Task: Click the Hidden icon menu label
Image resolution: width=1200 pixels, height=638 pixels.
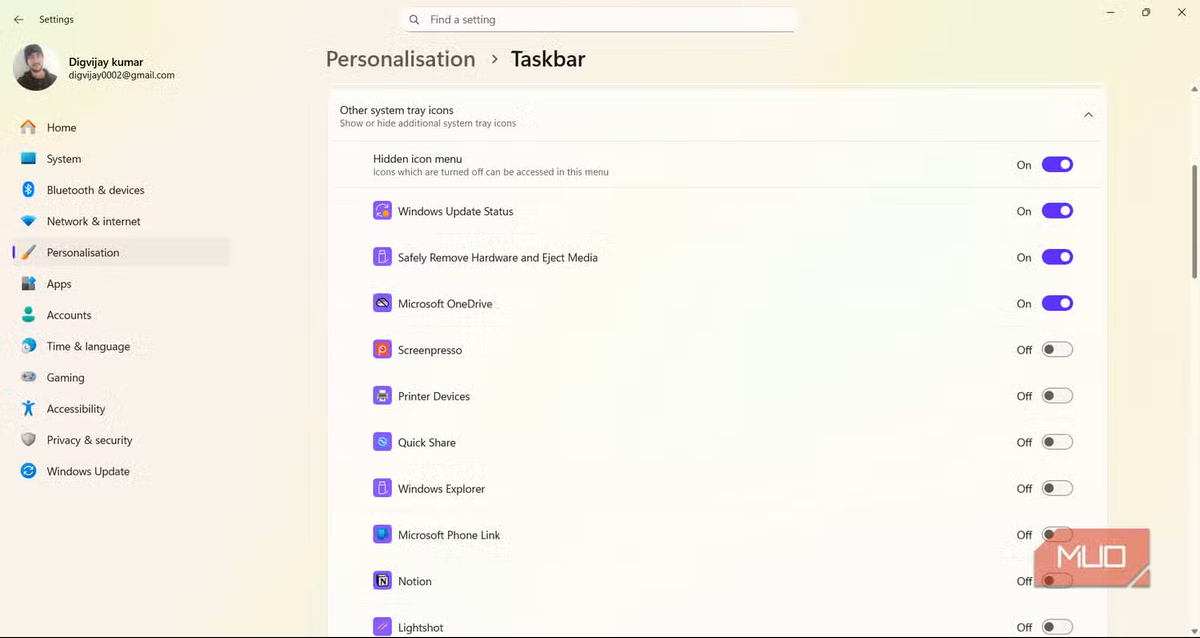Action: tap(418, 159)
